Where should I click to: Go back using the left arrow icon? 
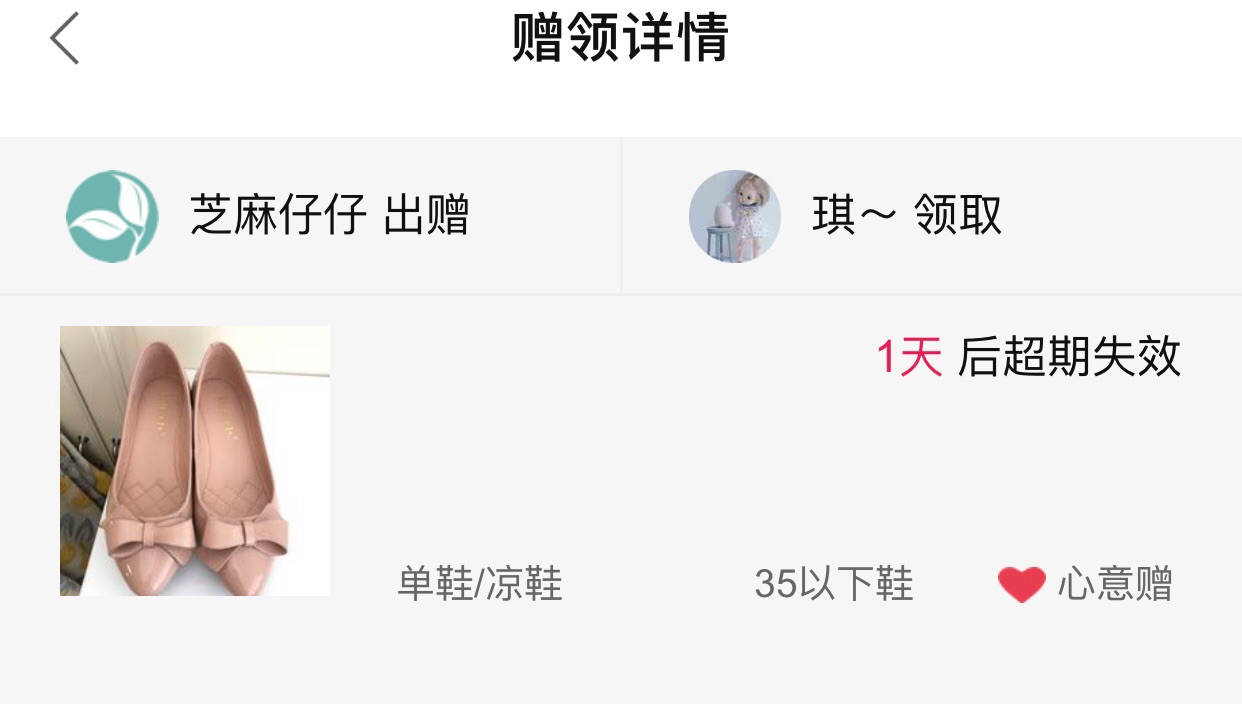[x=64, y=39]
